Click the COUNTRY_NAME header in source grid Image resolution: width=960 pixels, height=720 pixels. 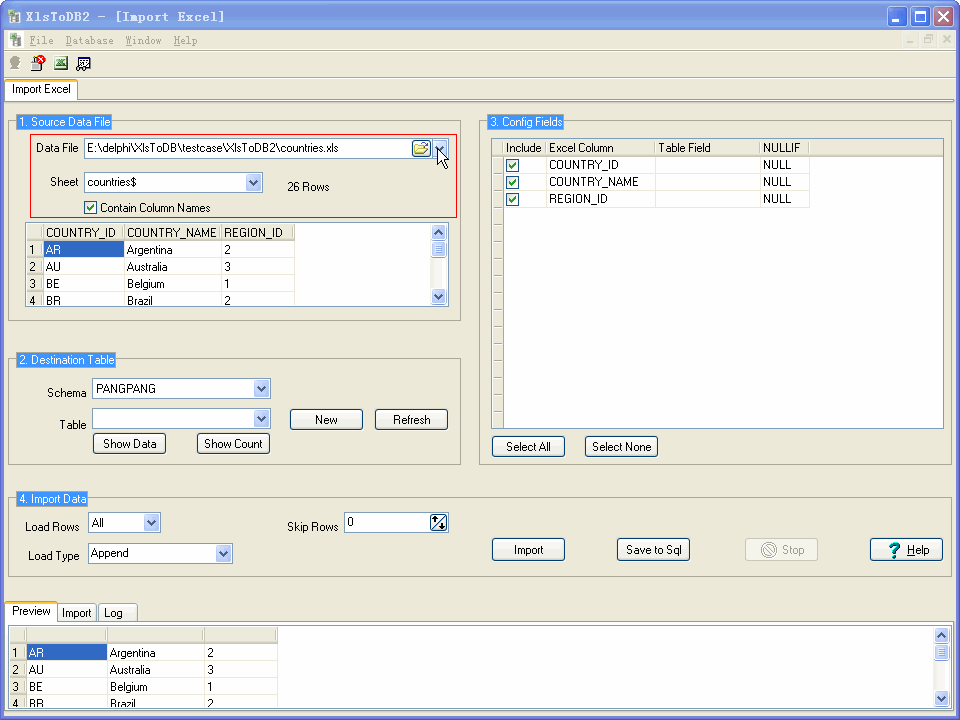pyautogui.click(x=172, y=233)
